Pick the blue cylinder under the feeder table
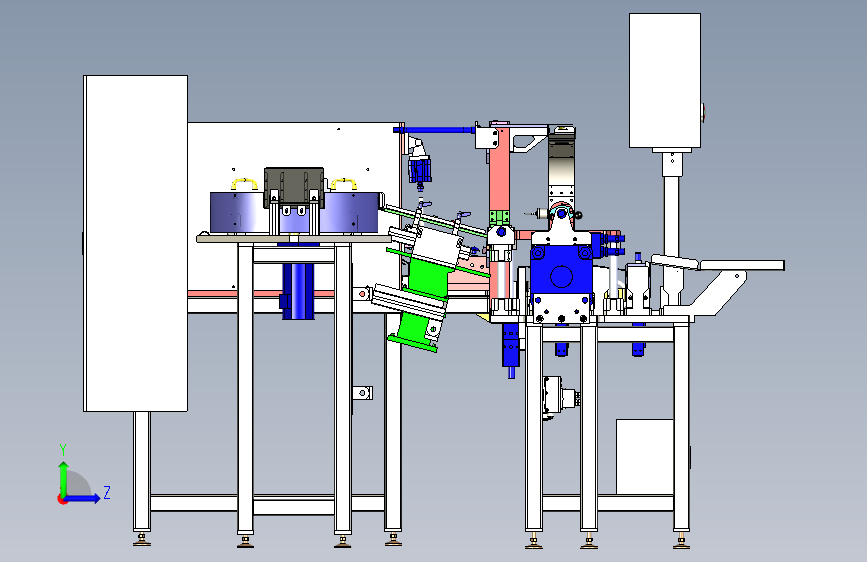The image size is (867, 562). click(x=298, y=291)
